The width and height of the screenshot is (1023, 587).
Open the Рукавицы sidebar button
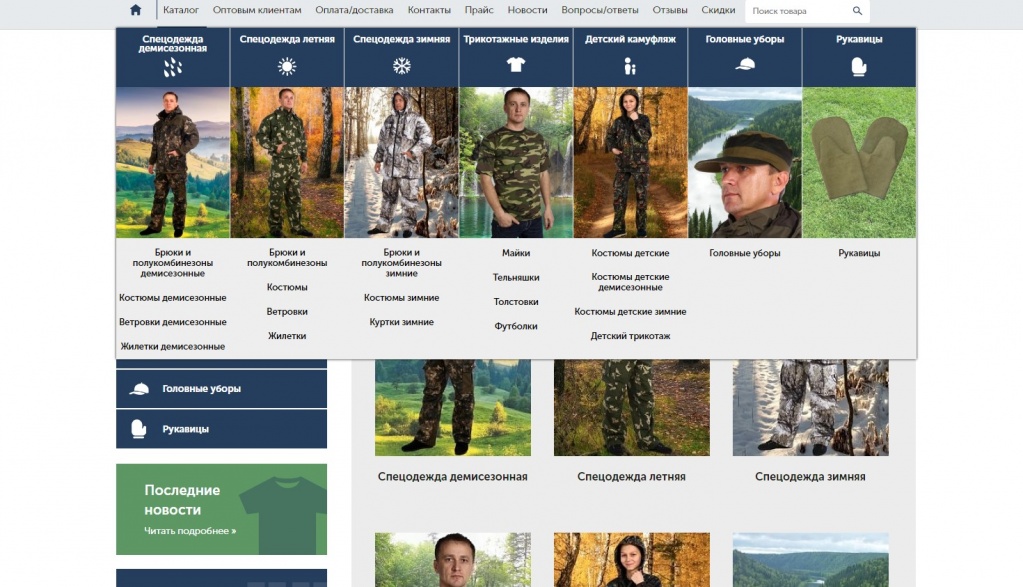click(x=222, y=429)
